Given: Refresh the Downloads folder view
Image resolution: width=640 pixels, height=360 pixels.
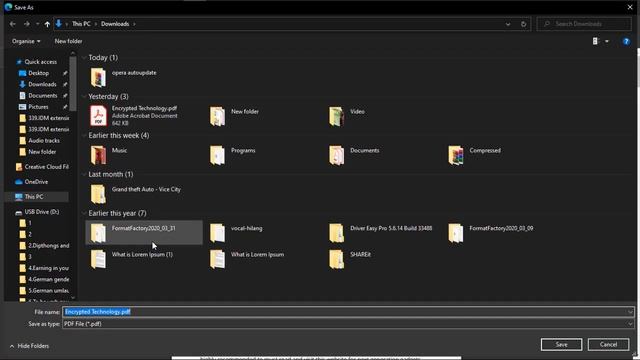Looking at the screenshot, I should point(523,24).
